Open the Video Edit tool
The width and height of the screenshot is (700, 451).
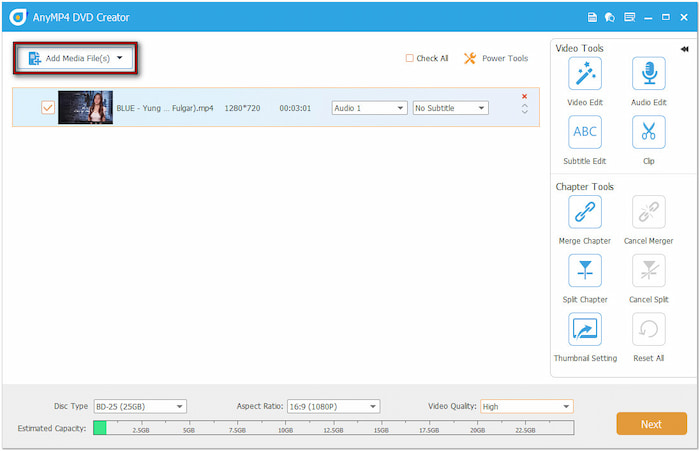[584, 75]
